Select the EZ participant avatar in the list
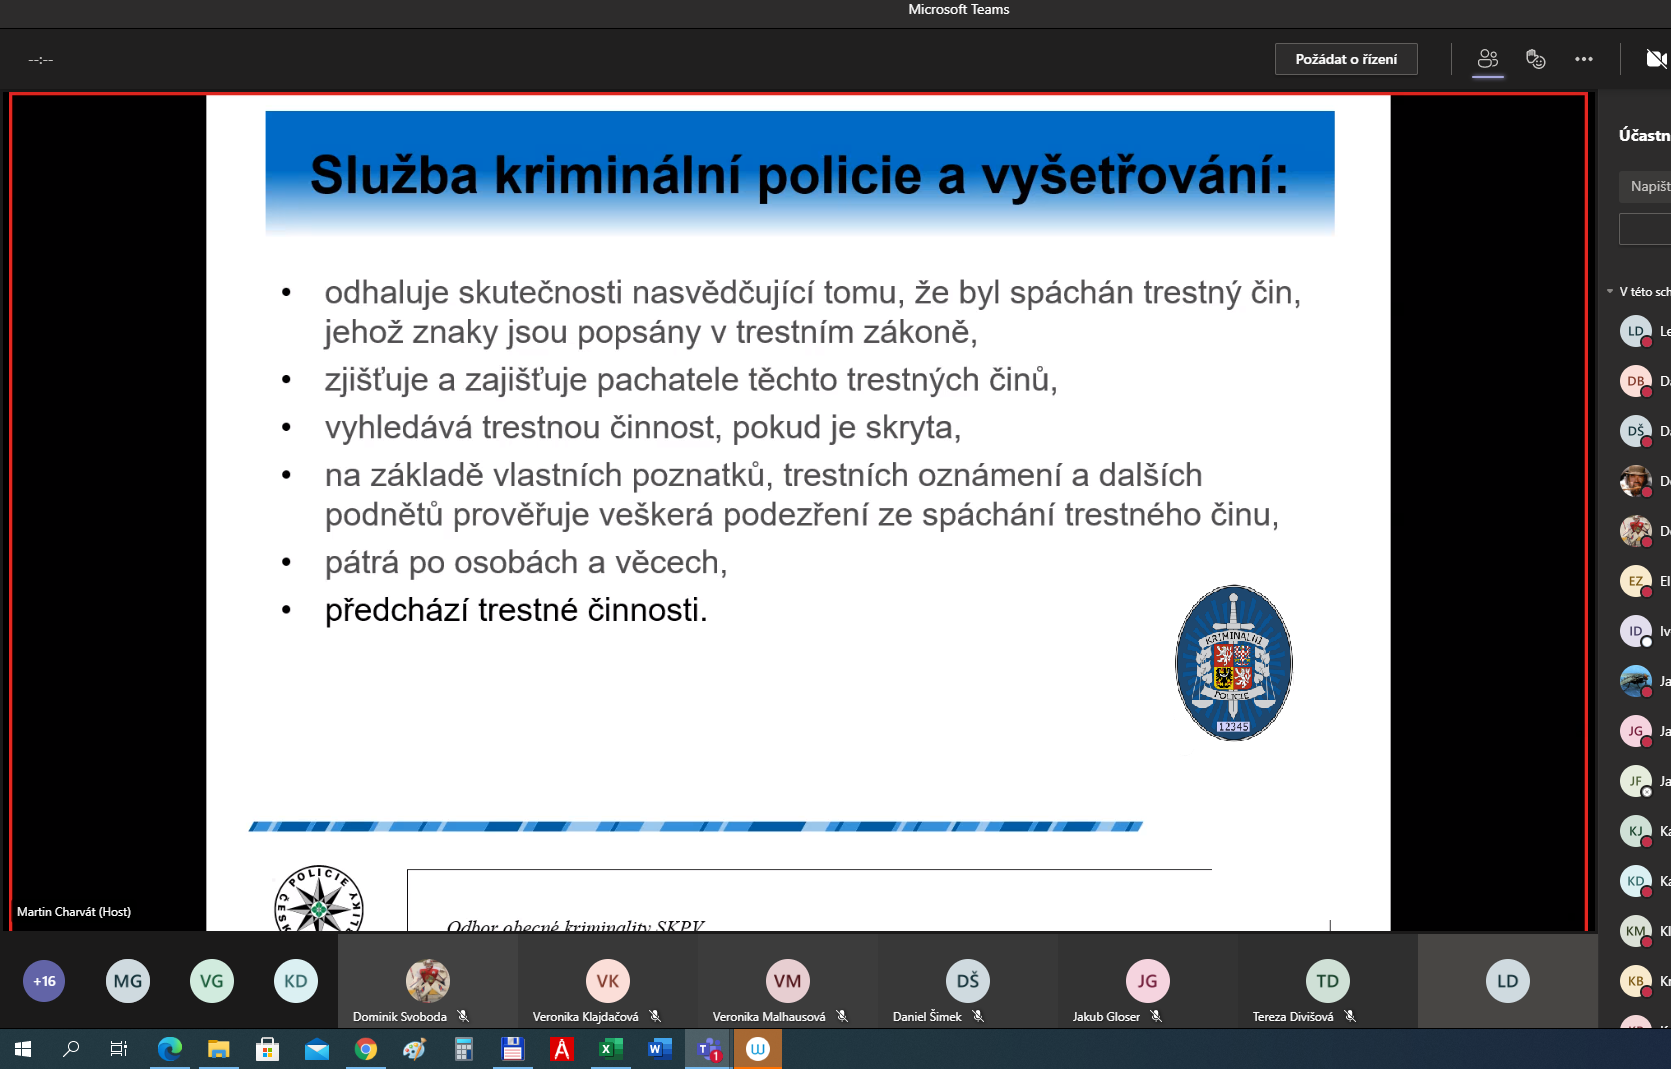1671x1069 pixels. [x=1636, y=581]
